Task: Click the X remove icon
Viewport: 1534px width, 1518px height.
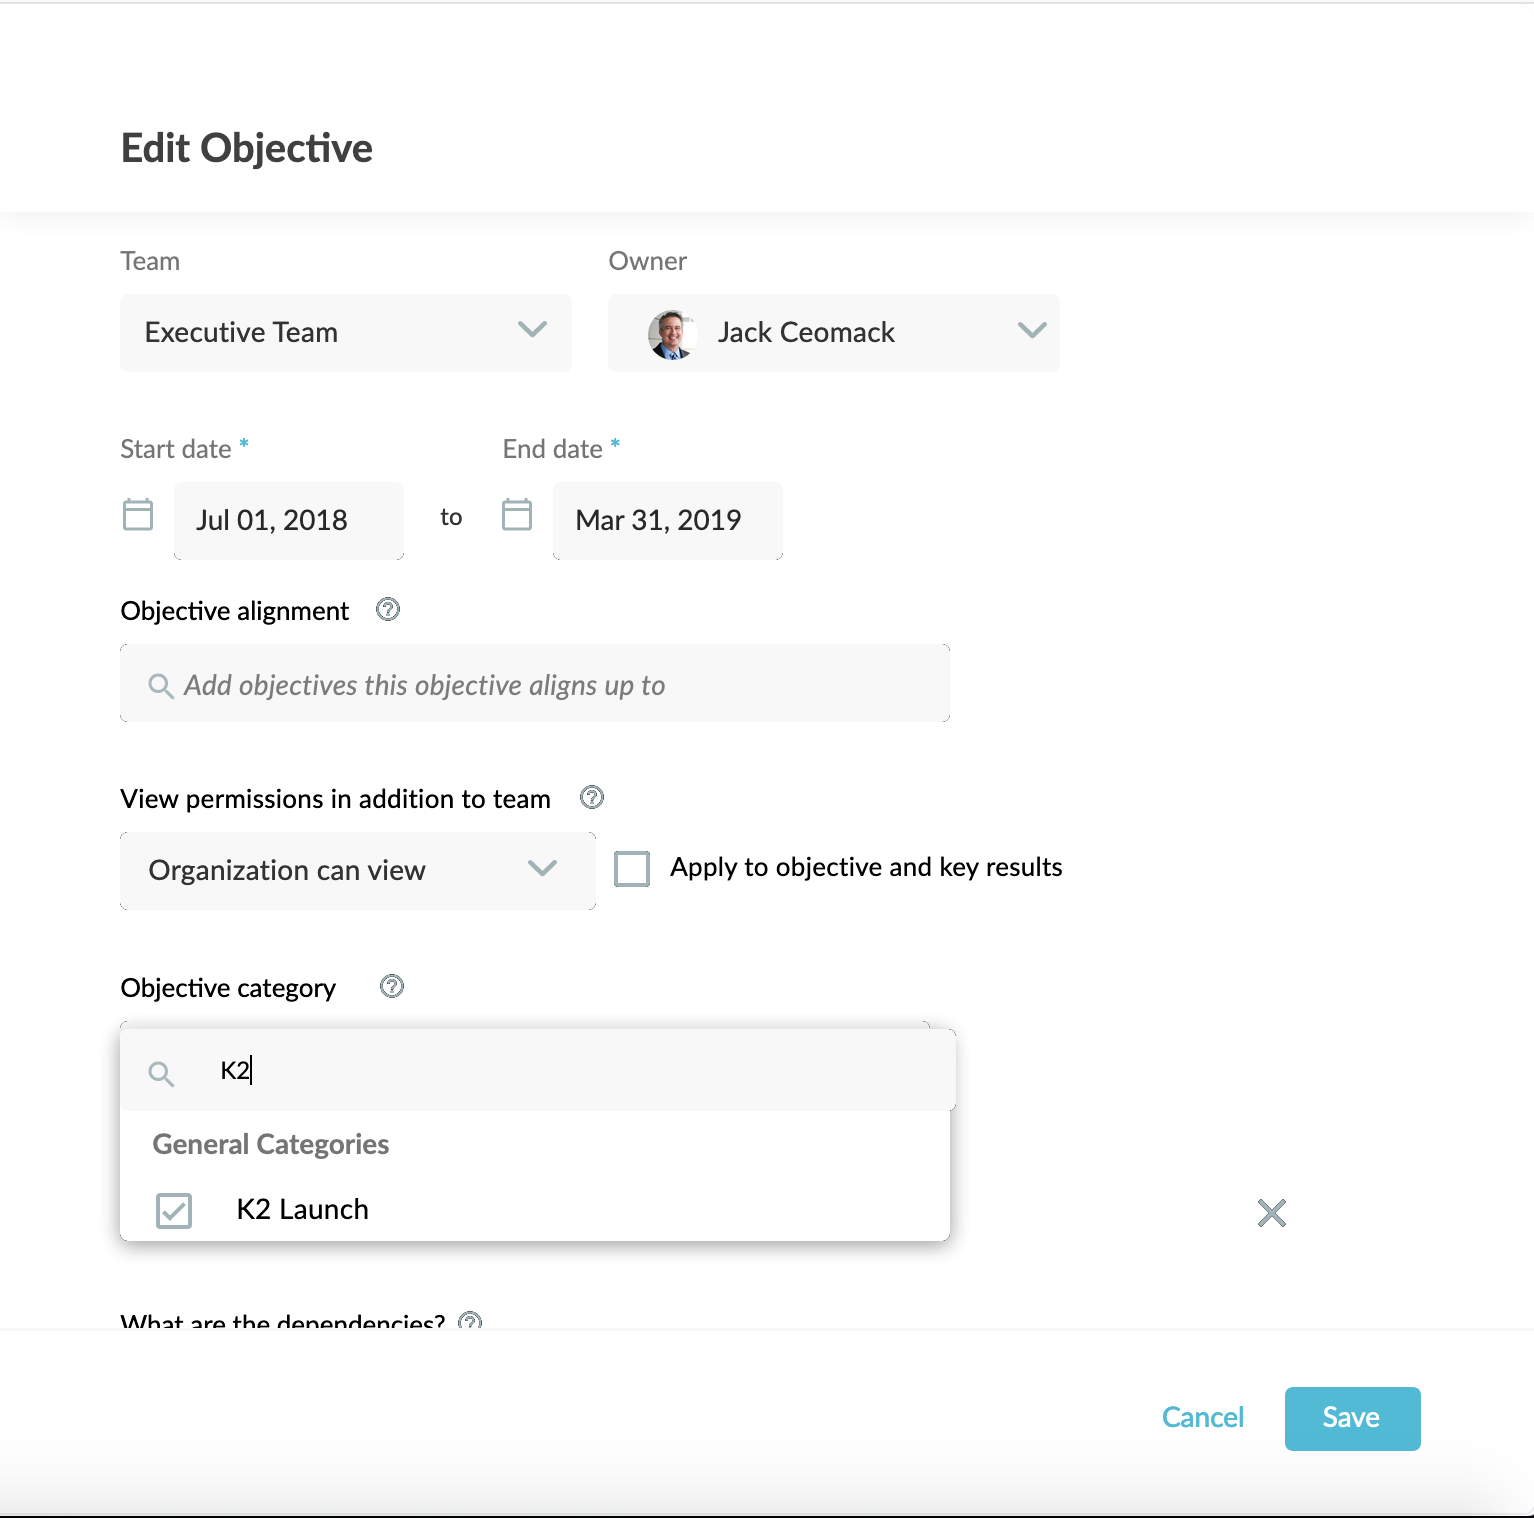Action: click(x=1271, y=1213)
